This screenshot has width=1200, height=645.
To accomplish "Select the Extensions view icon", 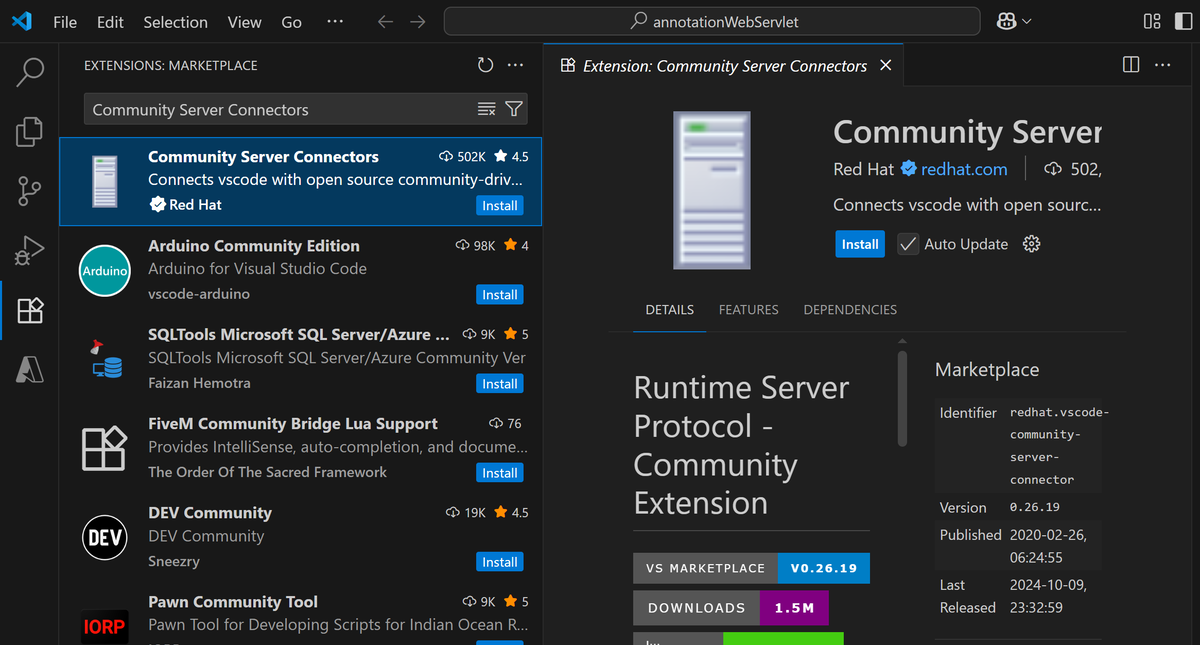I will 30,310.
